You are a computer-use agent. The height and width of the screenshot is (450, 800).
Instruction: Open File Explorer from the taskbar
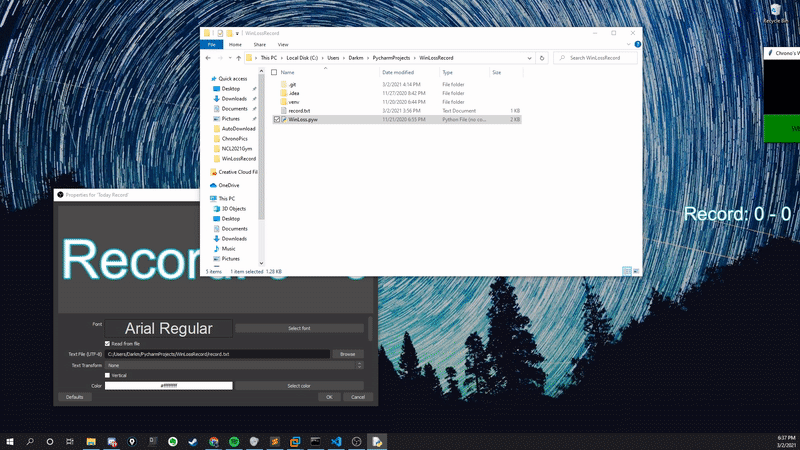pyautogui.click(x=91, y=442)
